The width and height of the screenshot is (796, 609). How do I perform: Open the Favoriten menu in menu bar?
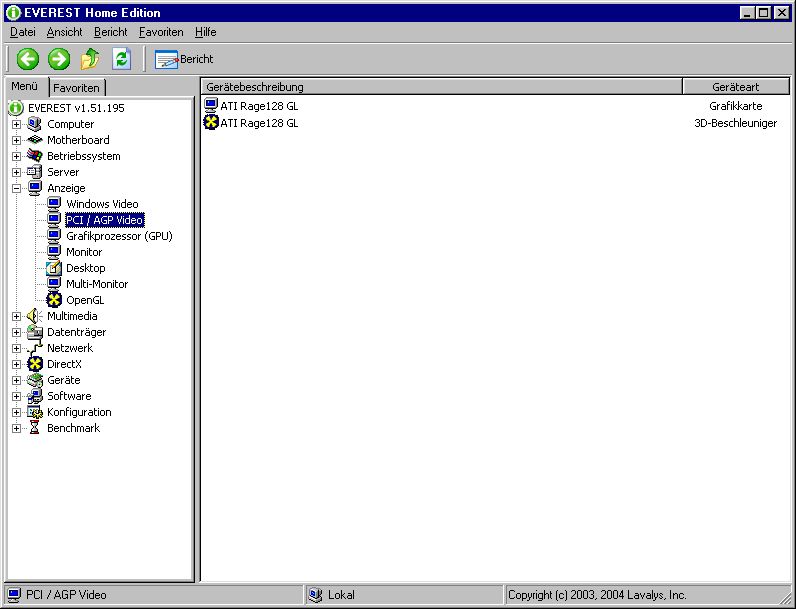click(161, 32)
